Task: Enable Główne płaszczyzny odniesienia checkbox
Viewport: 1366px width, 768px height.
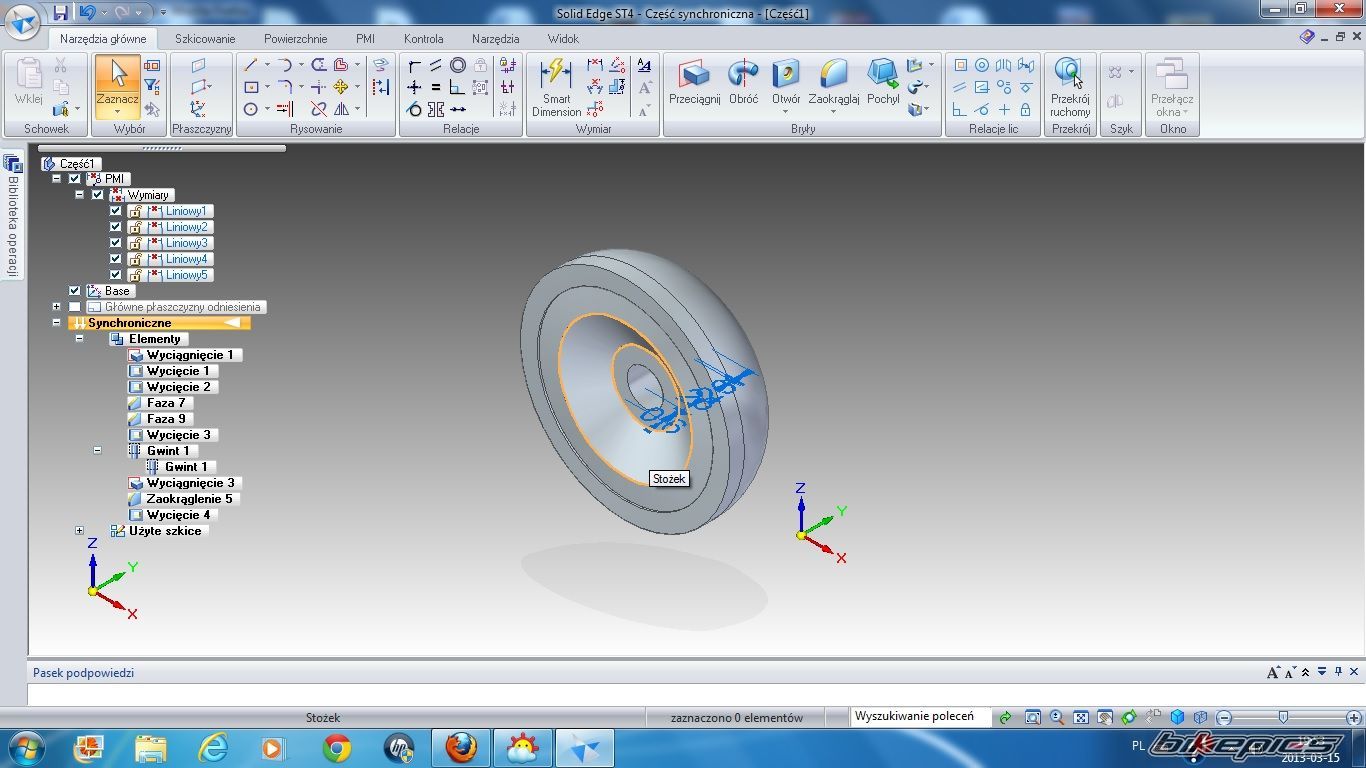Action: click(x=74, y=307)
